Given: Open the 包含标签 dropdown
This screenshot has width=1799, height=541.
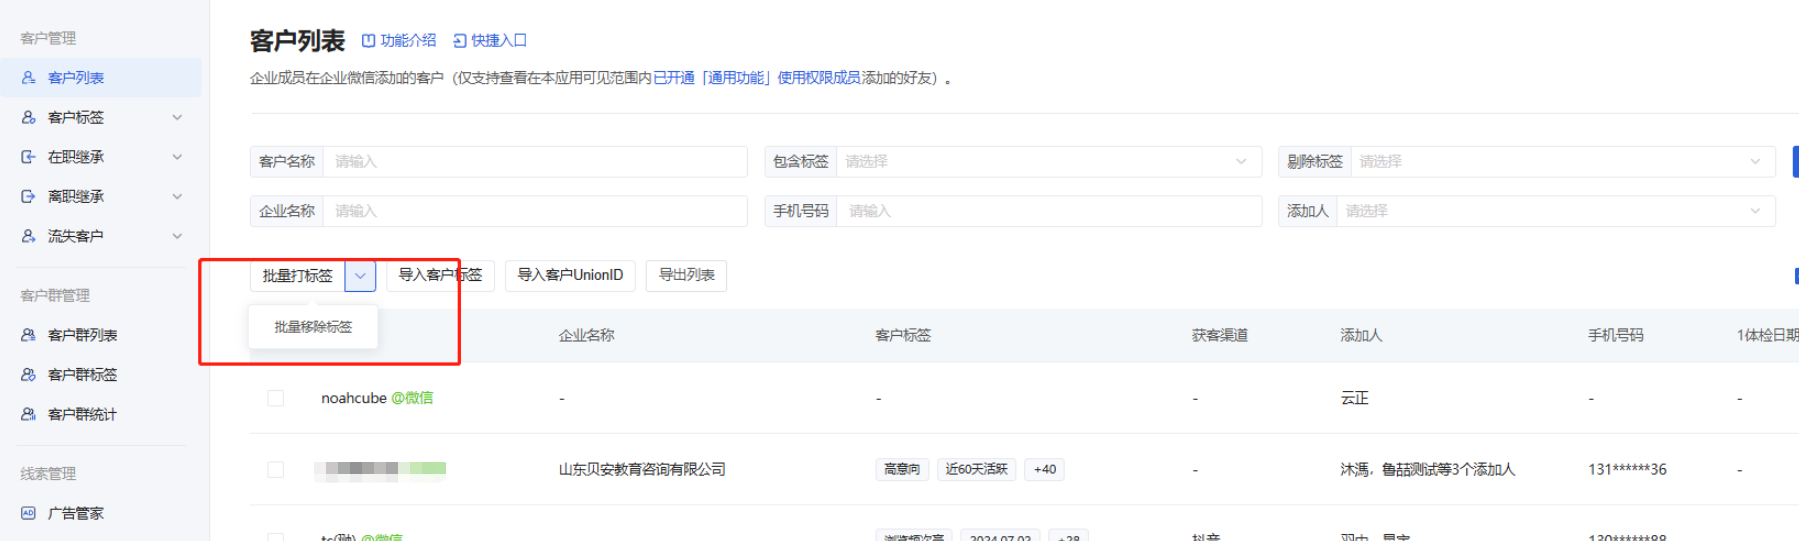Looking at the screenshot, I should pos(1049,162).
